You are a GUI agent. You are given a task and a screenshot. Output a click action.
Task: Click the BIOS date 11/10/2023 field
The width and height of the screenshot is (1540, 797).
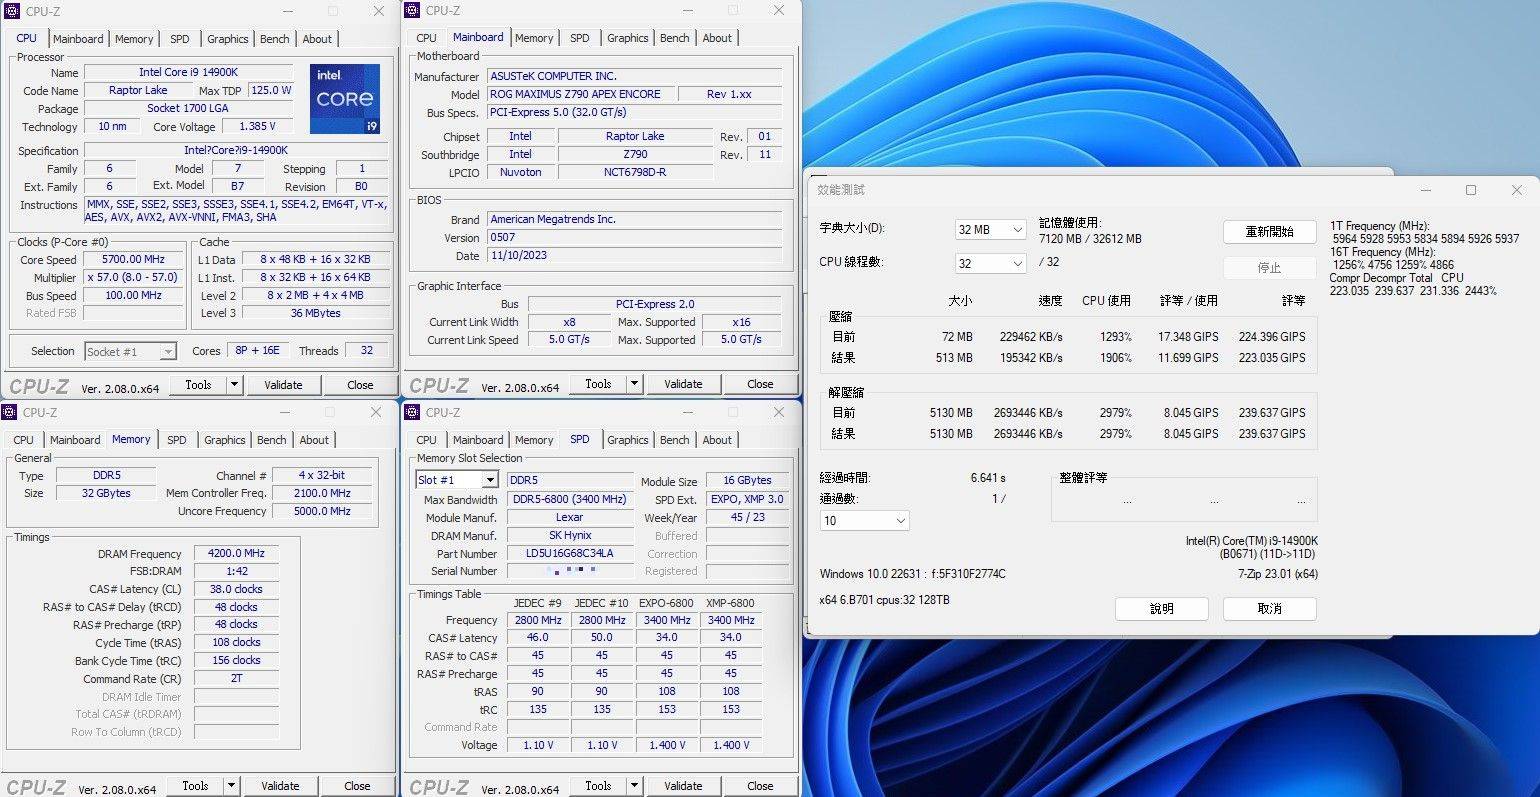(x=634, y=255)
